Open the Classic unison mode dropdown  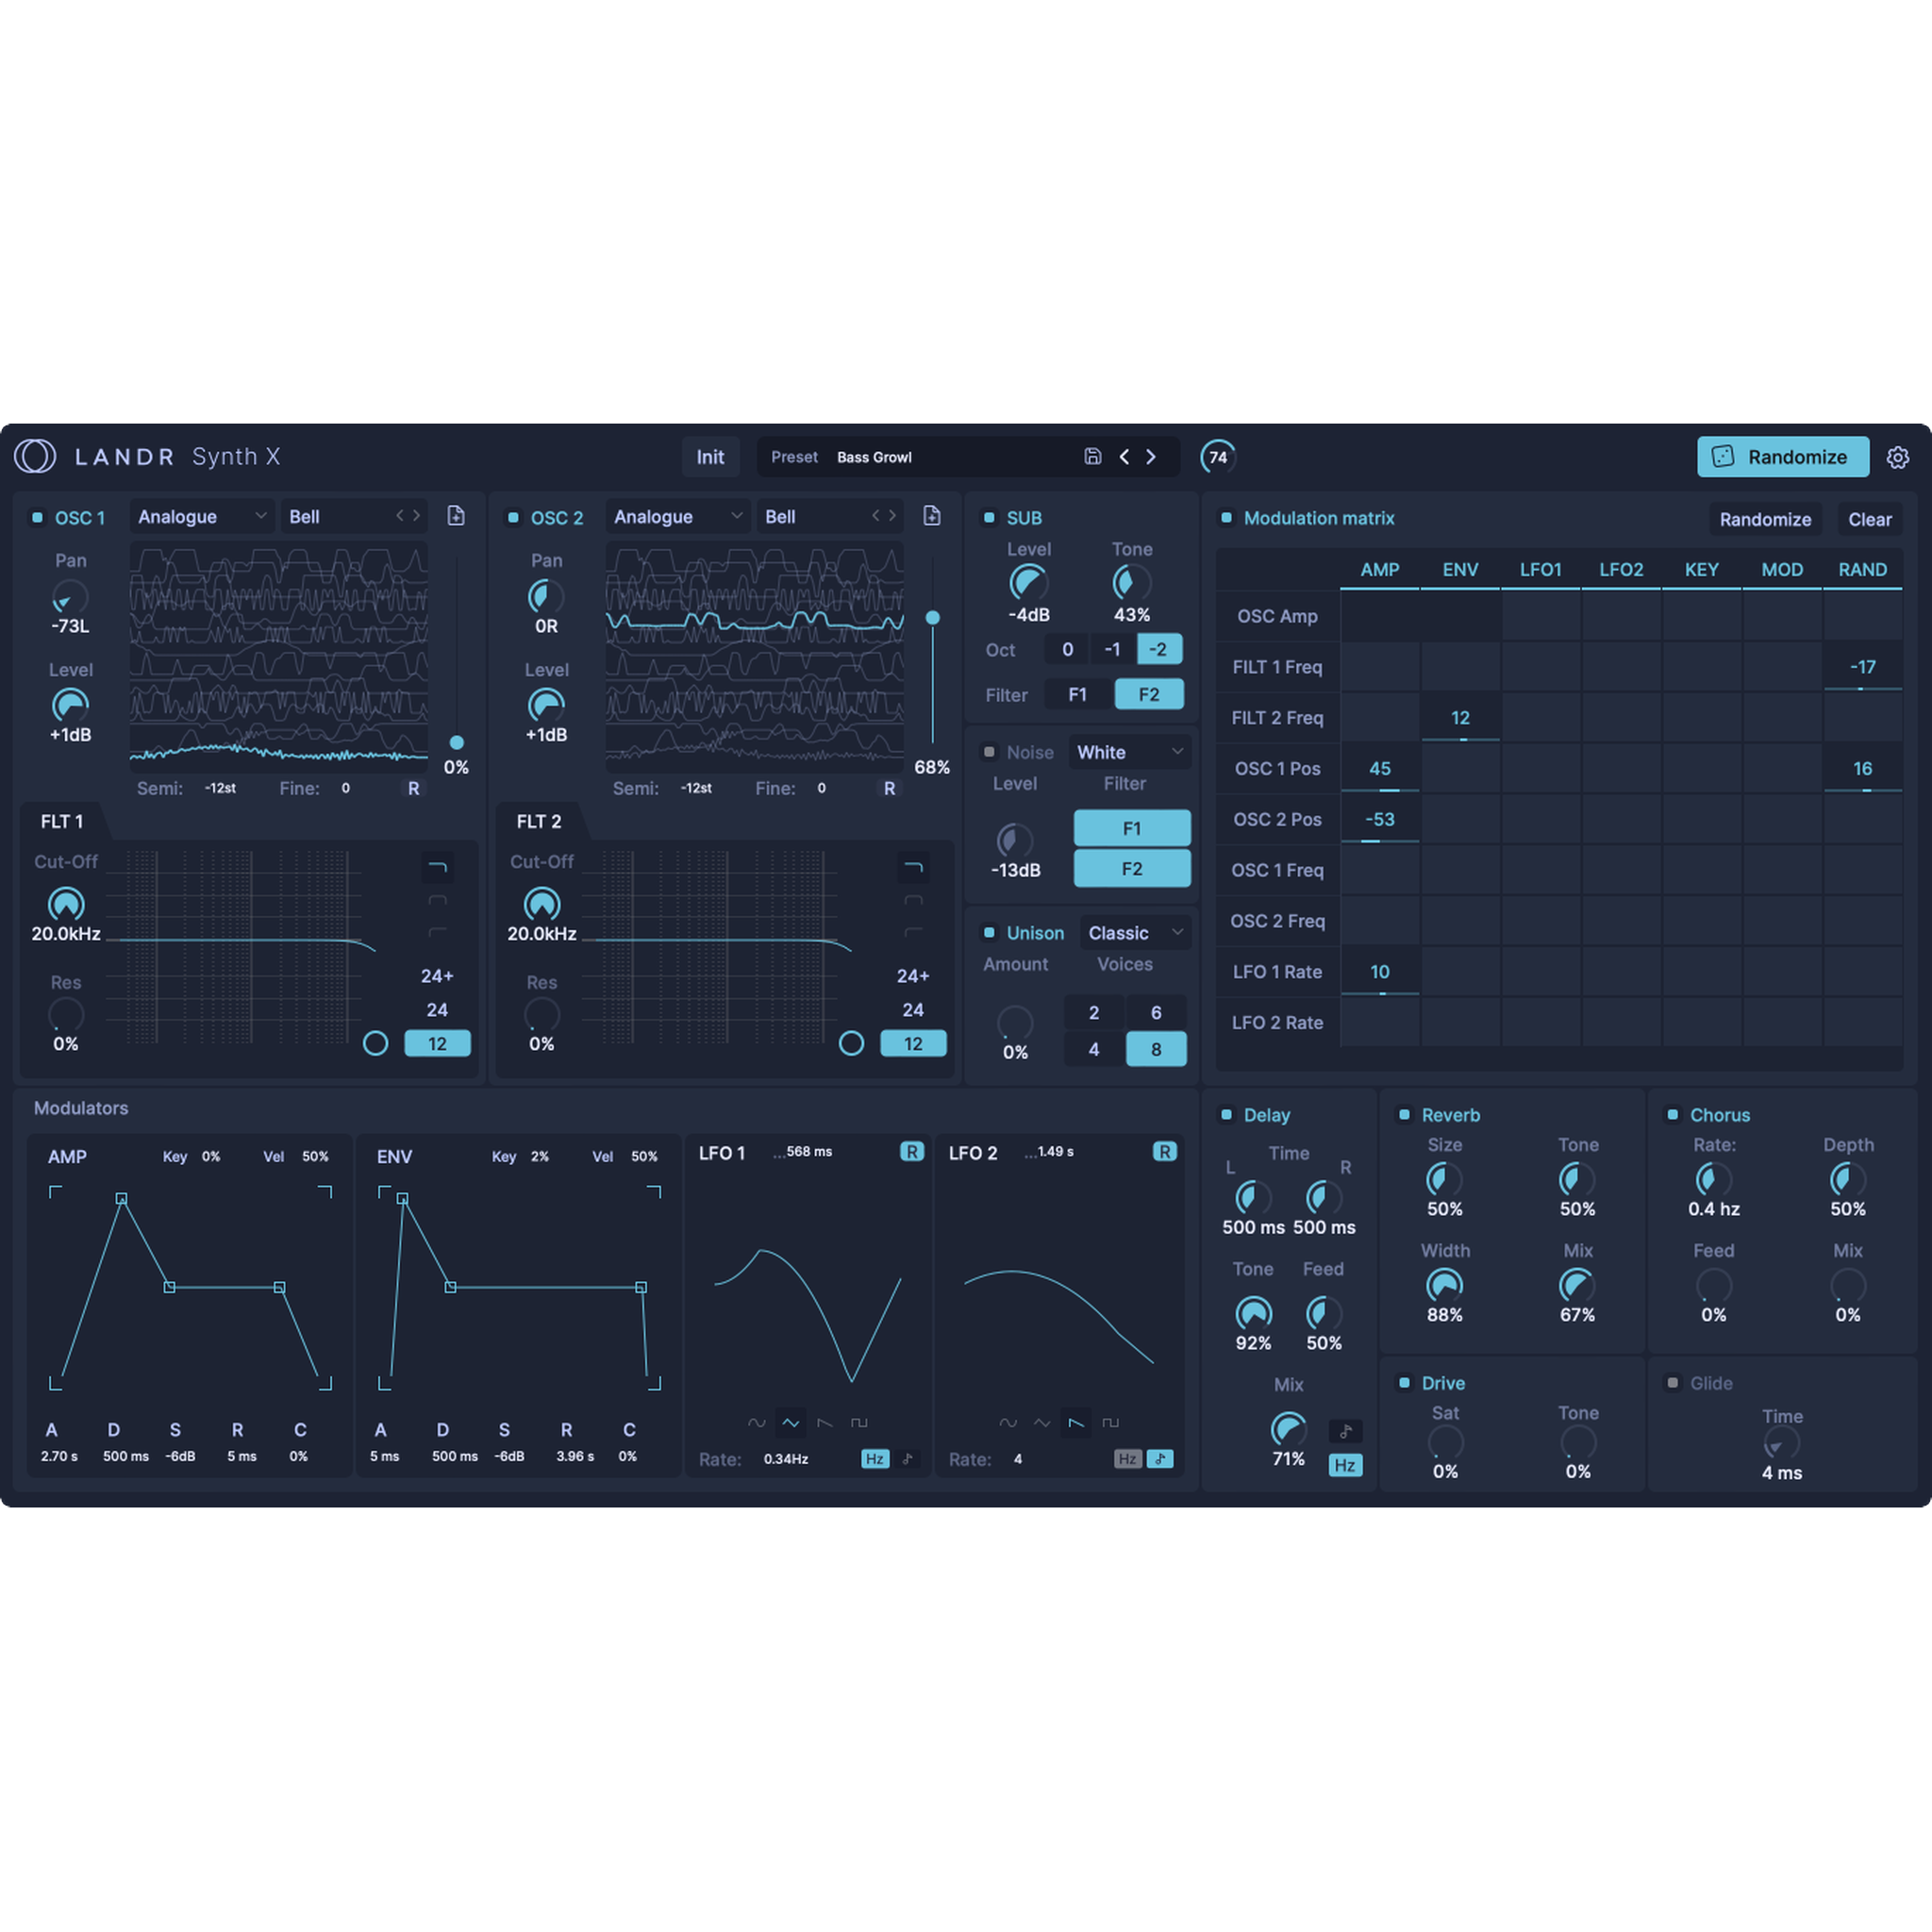[1134, 932]
